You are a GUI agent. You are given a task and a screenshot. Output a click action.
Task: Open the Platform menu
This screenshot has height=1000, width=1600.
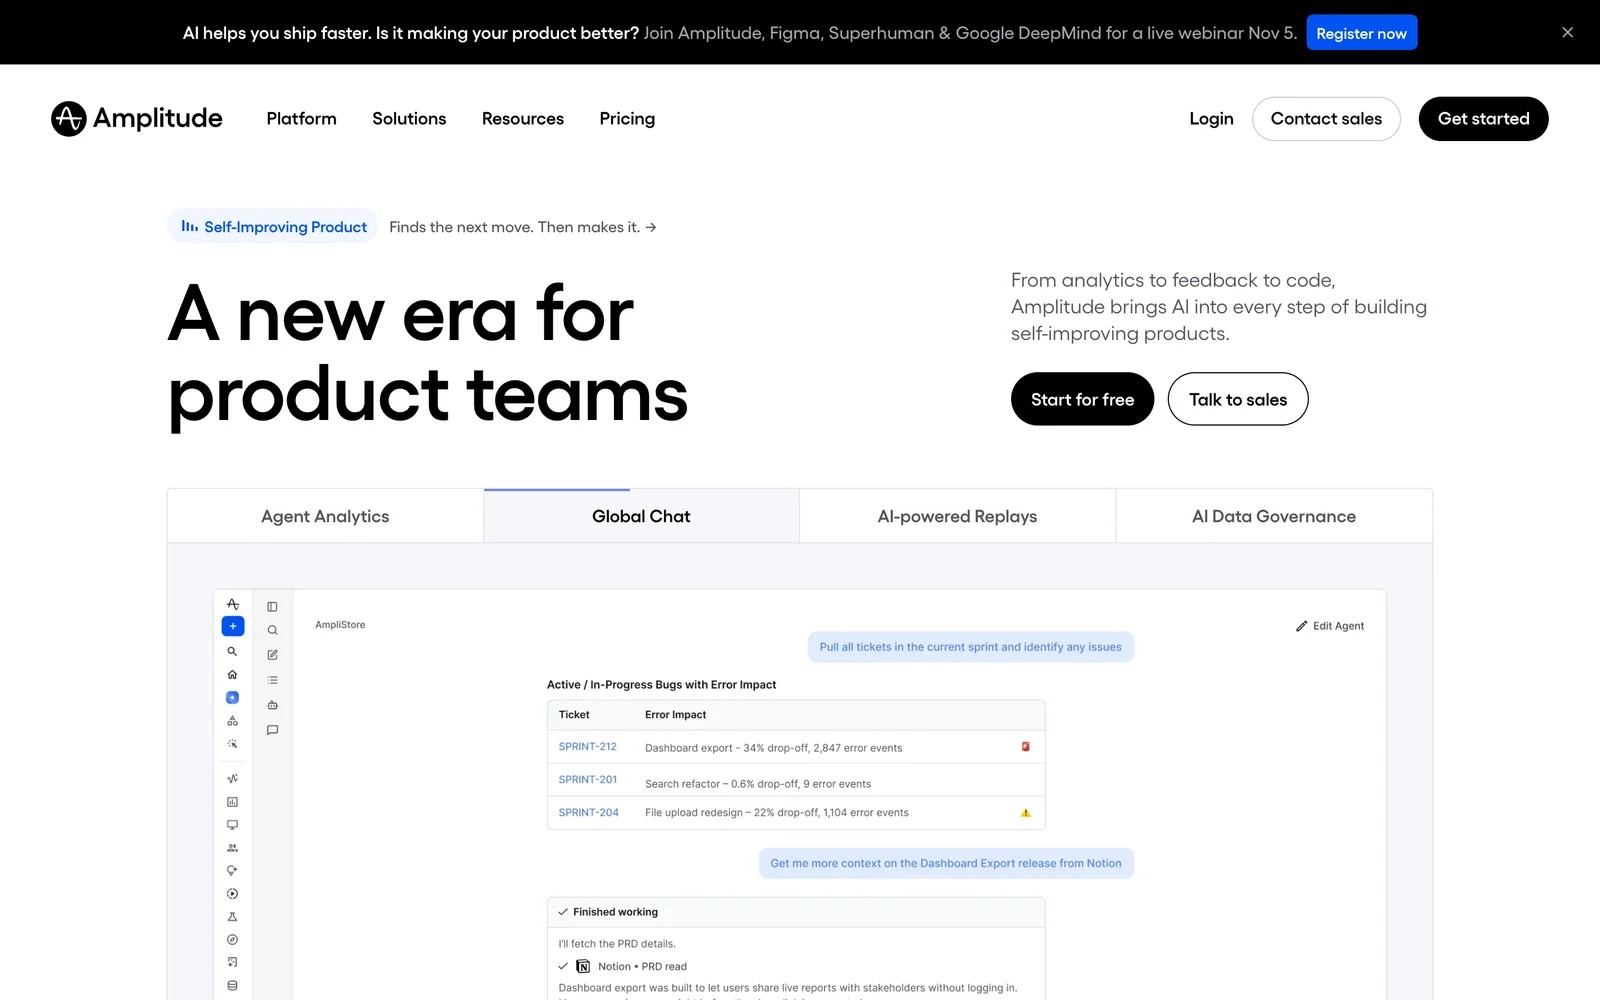tap(302, 119)
